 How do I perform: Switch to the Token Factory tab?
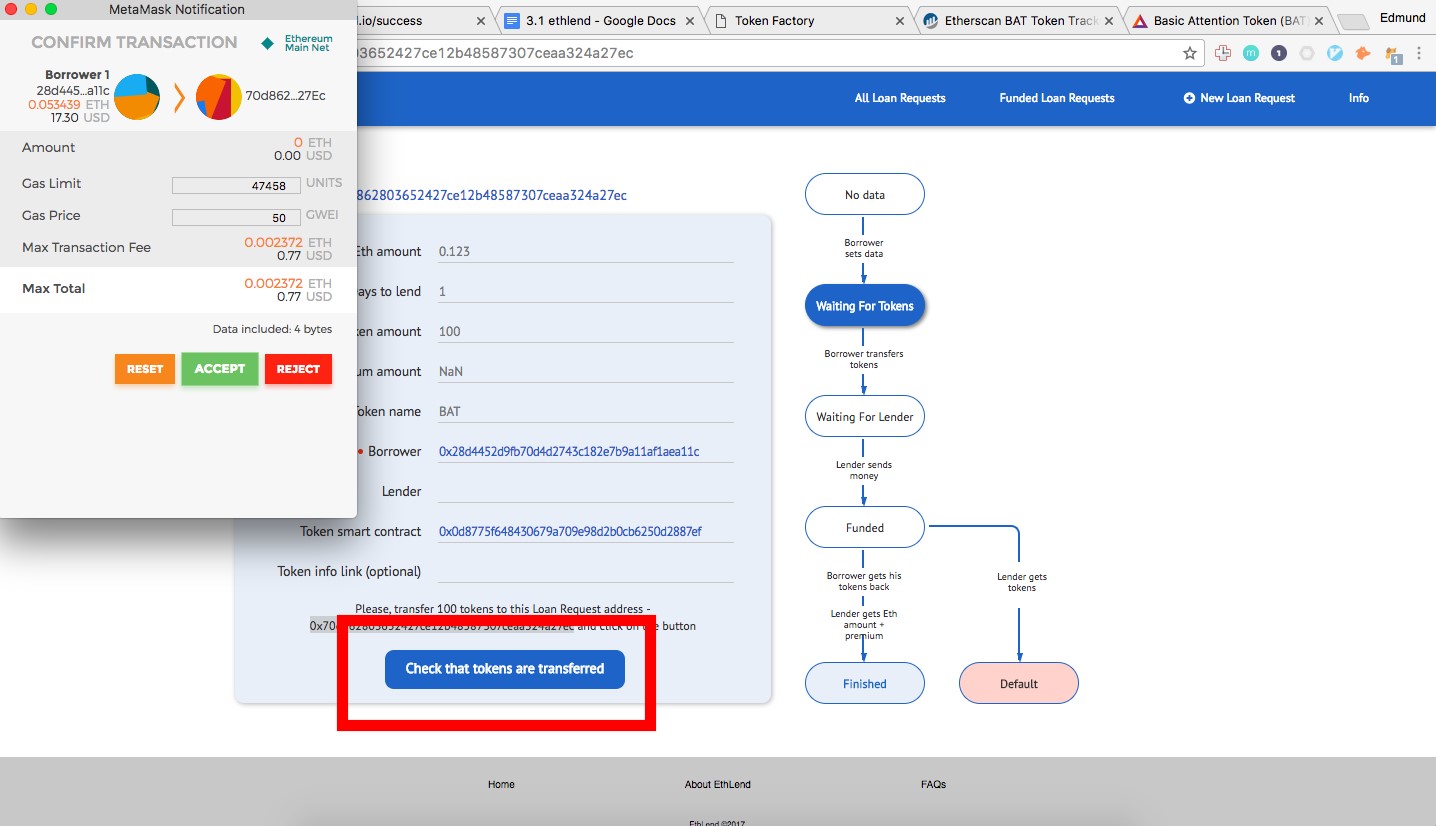(x=810, y=20)
